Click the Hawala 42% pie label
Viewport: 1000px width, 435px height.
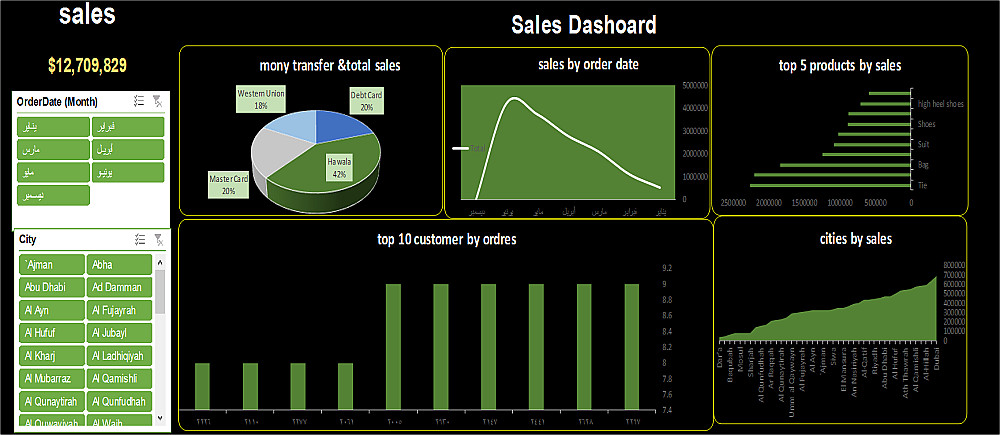[340, 166]
